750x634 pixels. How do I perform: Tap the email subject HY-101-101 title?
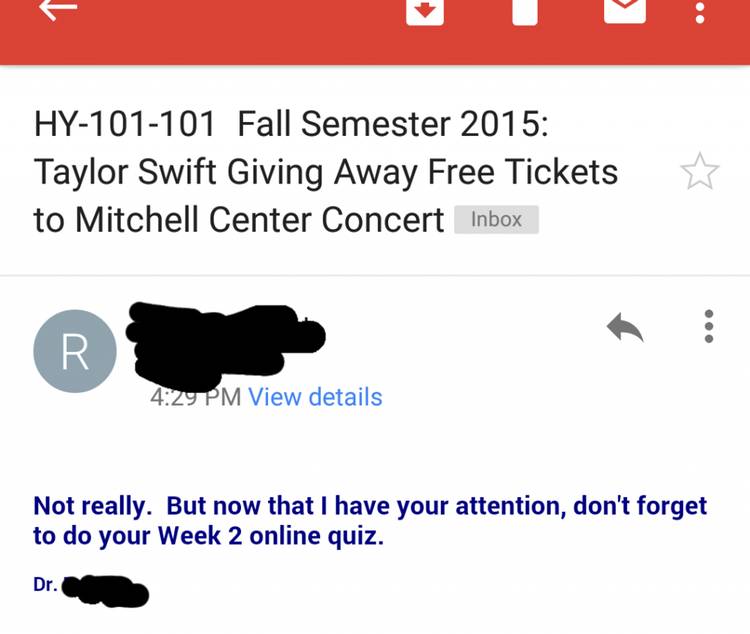pos(326,171)
